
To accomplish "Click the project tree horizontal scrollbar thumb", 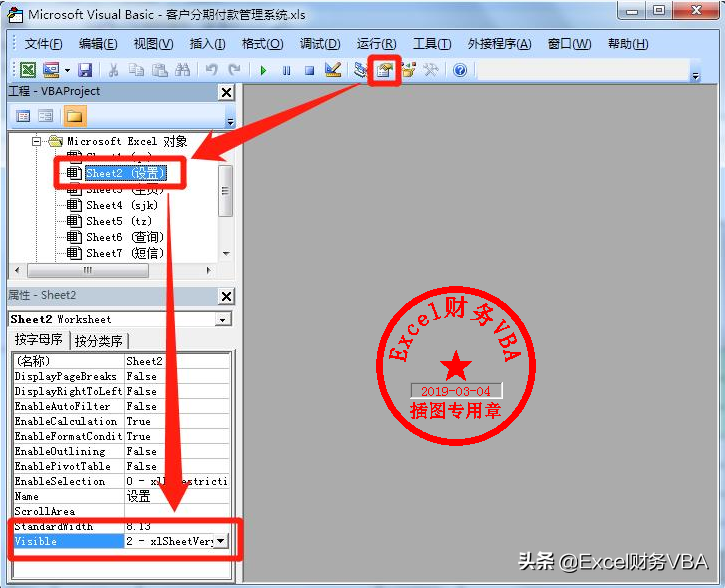I will tap(88, 270).
